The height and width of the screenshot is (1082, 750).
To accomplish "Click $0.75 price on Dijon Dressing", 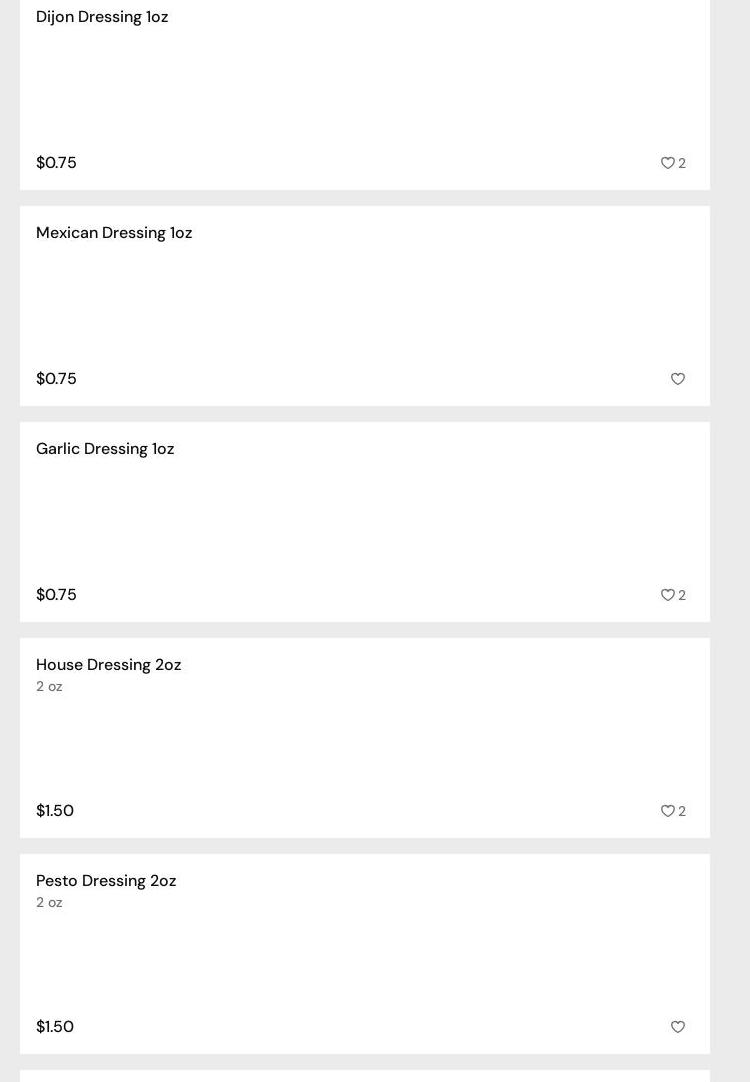I will 56,163.
